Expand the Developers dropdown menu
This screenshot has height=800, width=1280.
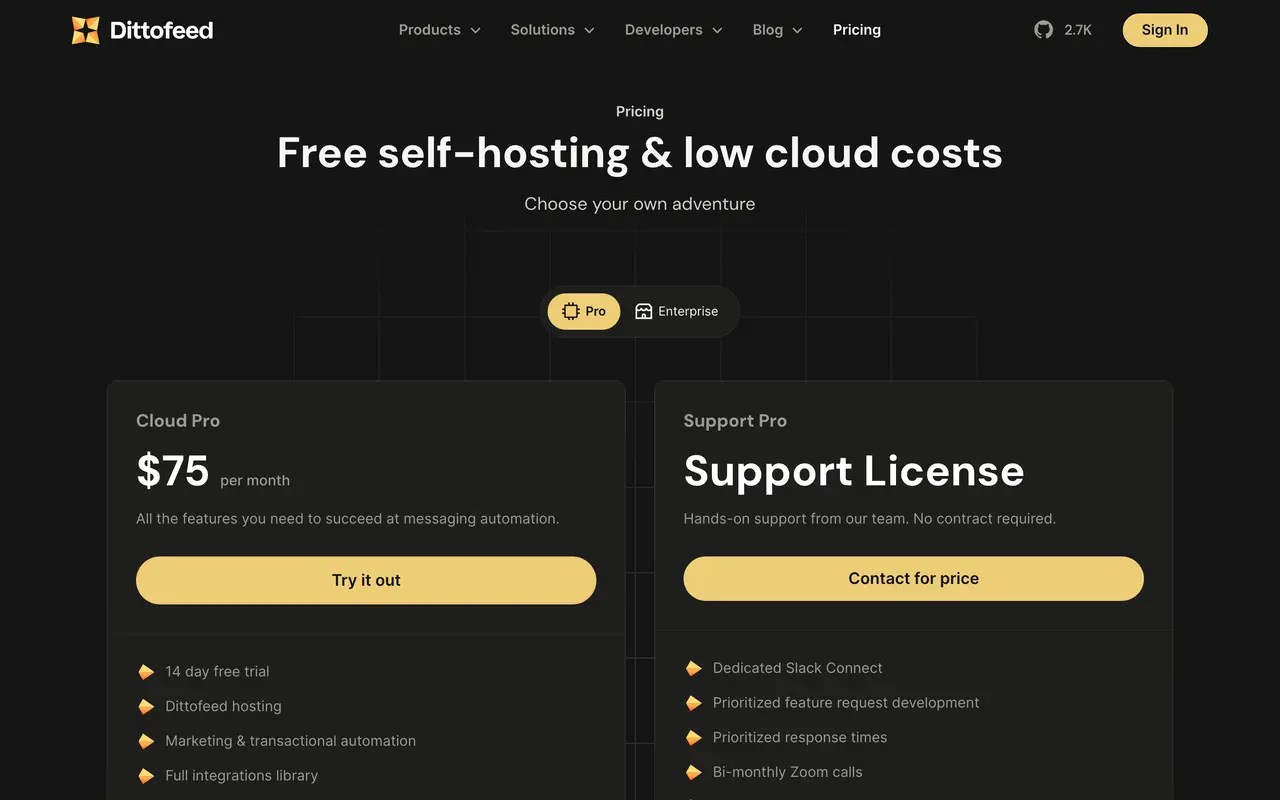(x=674, y=30)
